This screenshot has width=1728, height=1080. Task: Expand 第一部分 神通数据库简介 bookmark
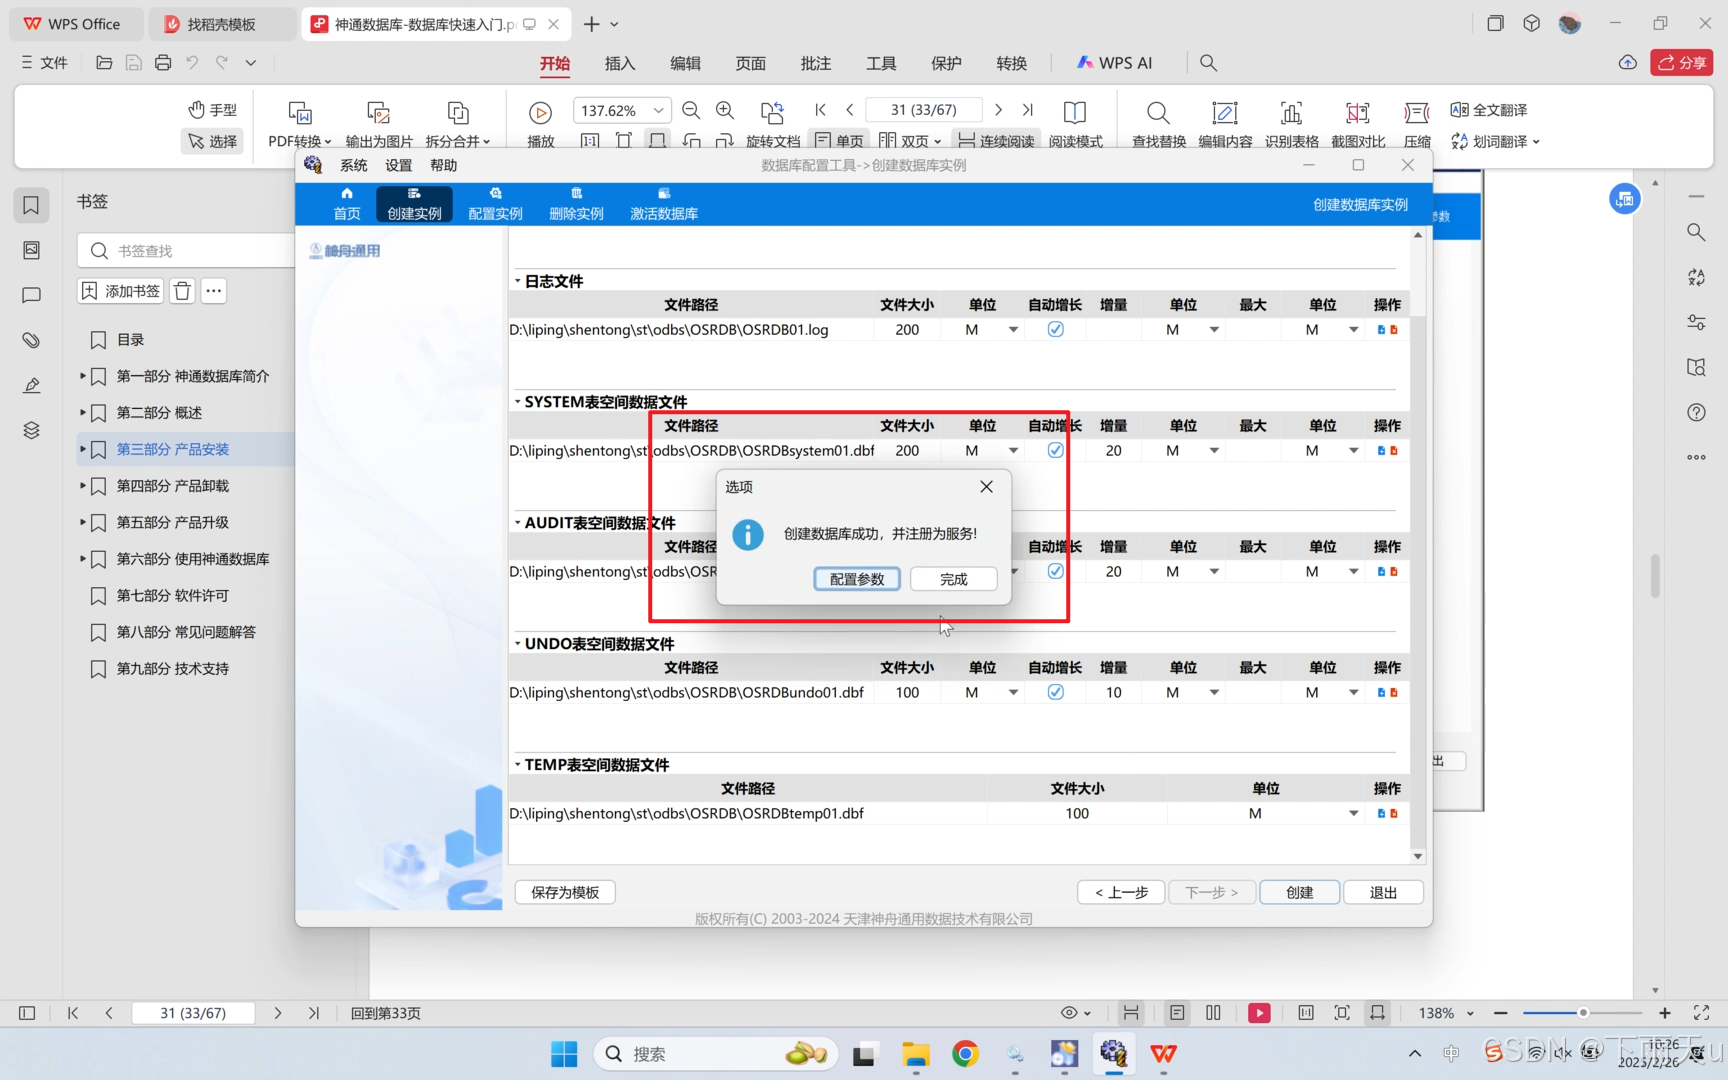point(82,376)
